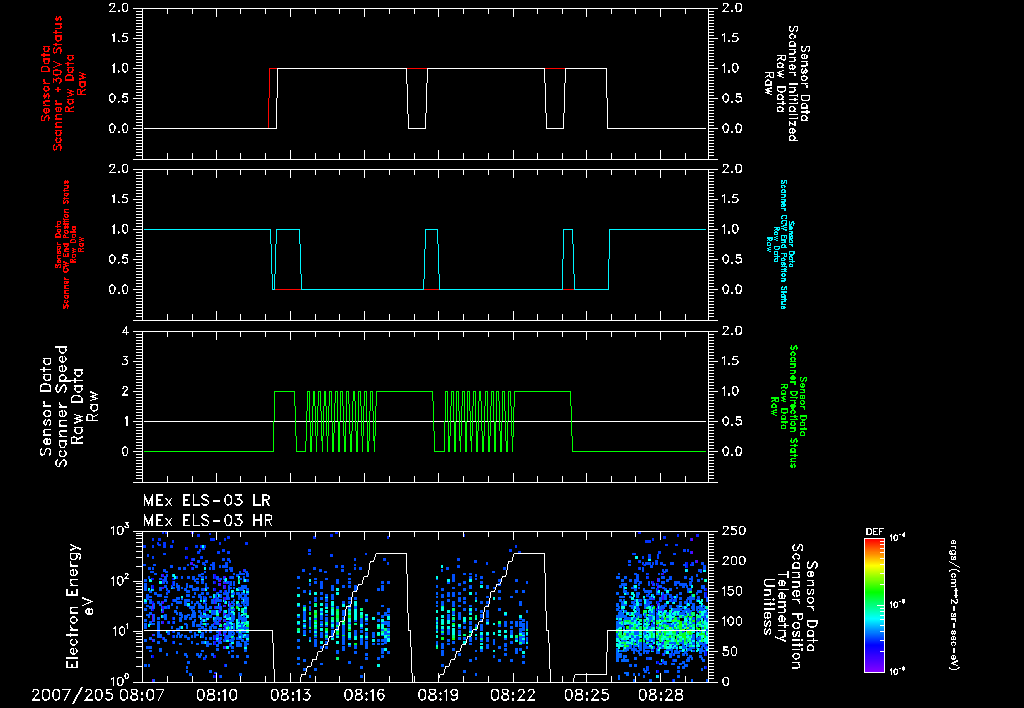Select the uppermost tick value of the DEF color bar
The image size is (1024, 708).
pos(897,538)
